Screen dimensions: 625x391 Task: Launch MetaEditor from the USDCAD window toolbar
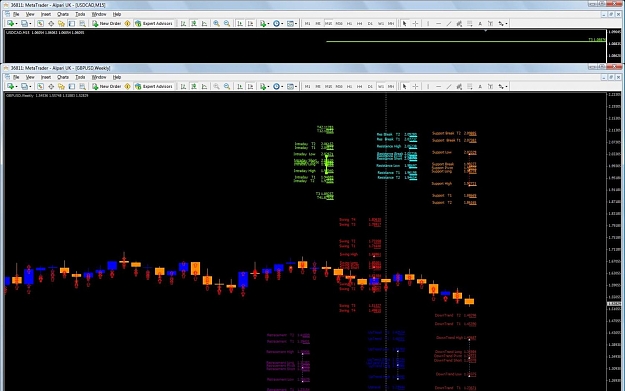[128, 24]
